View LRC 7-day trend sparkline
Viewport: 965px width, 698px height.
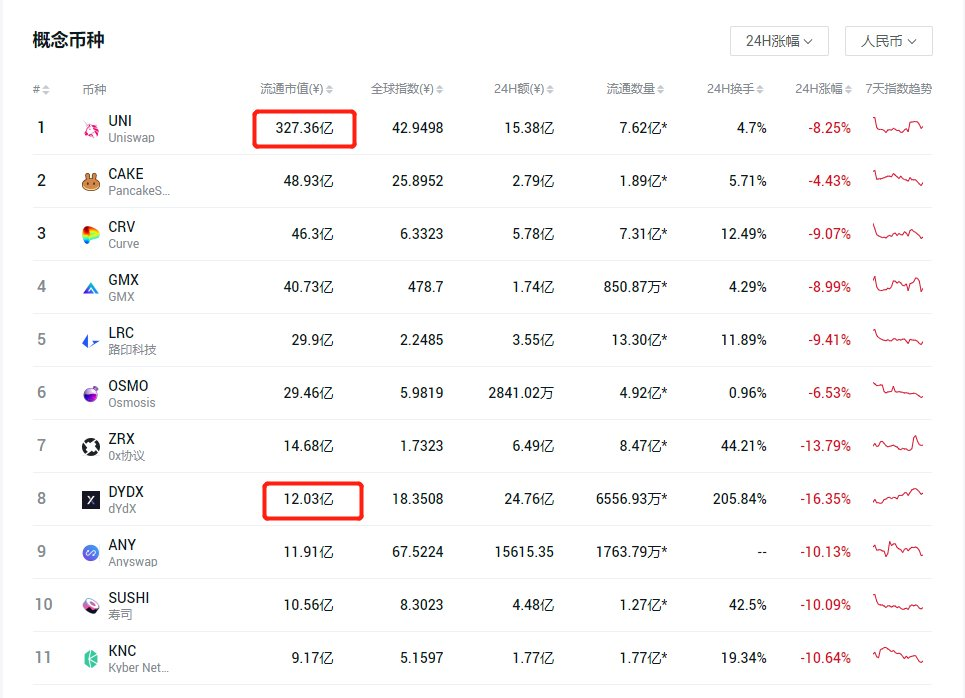898,337
